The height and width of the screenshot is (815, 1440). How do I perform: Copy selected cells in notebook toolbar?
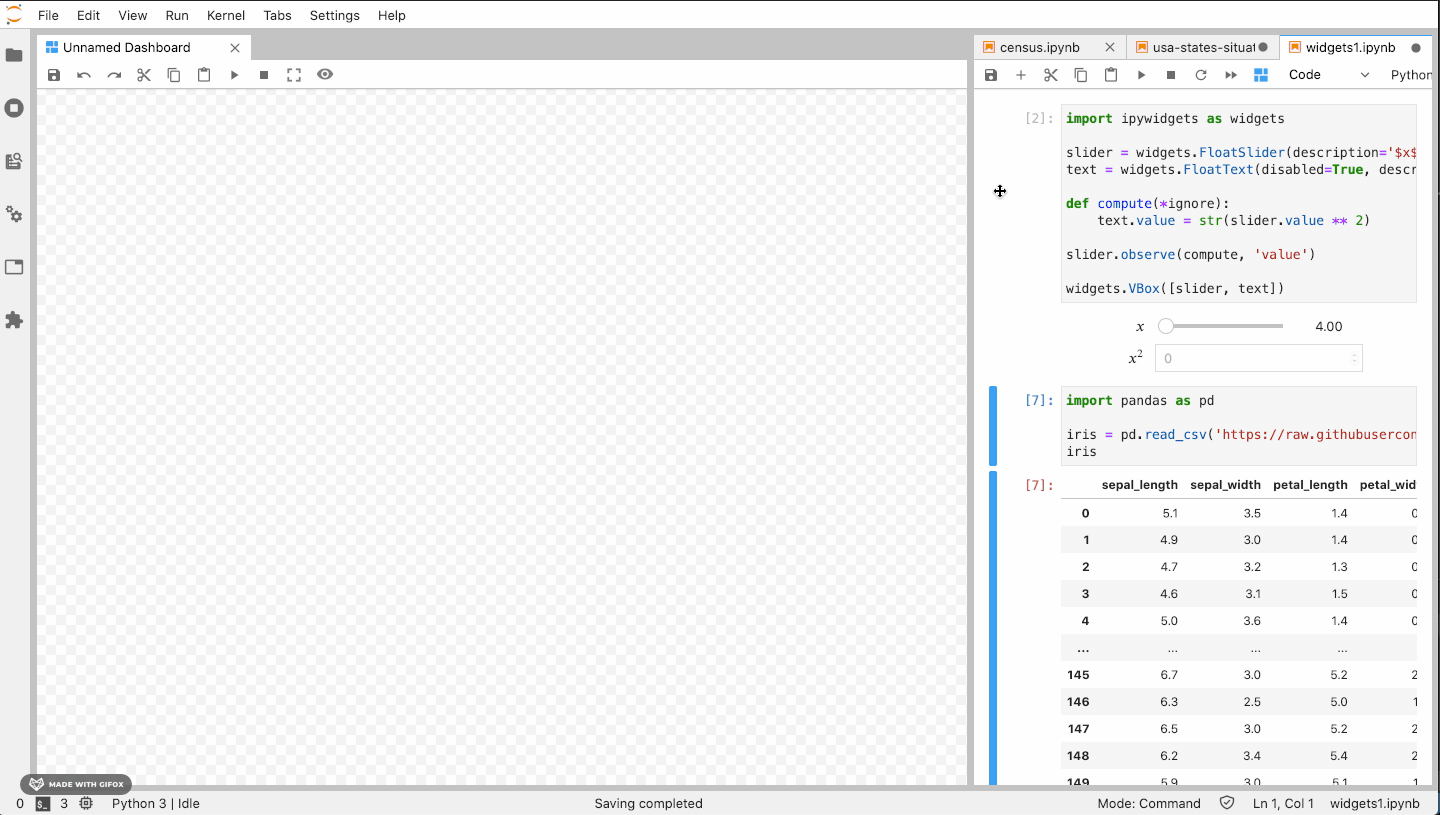(x=1081, y=75)
